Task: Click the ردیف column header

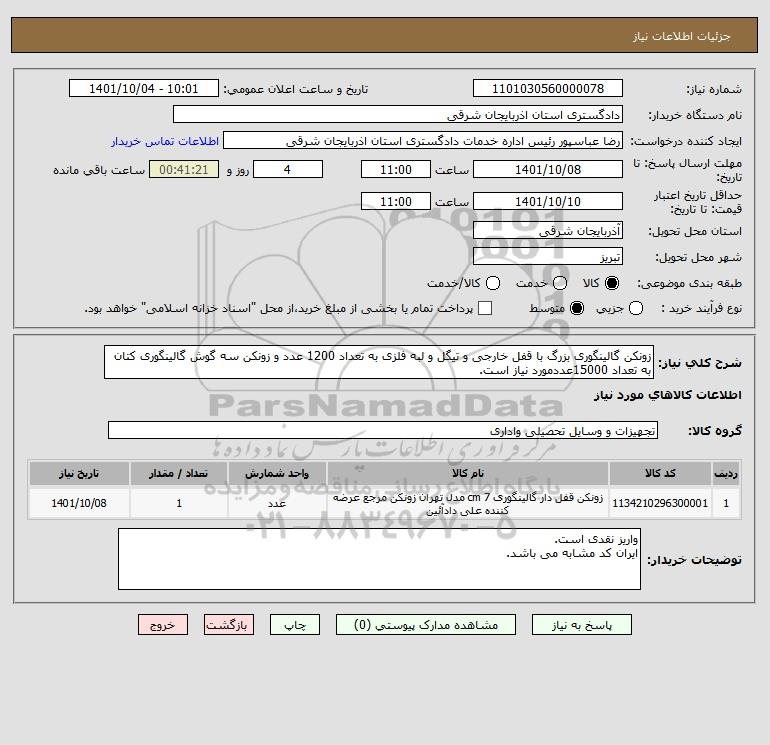Action: pyautogui.click(x=726, y=473)
